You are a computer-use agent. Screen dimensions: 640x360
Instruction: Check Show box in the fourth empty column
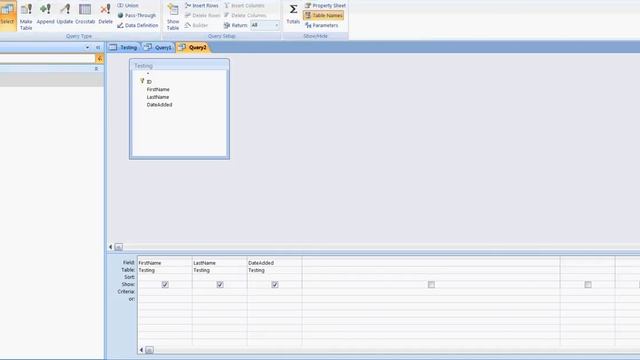[431, 284]
